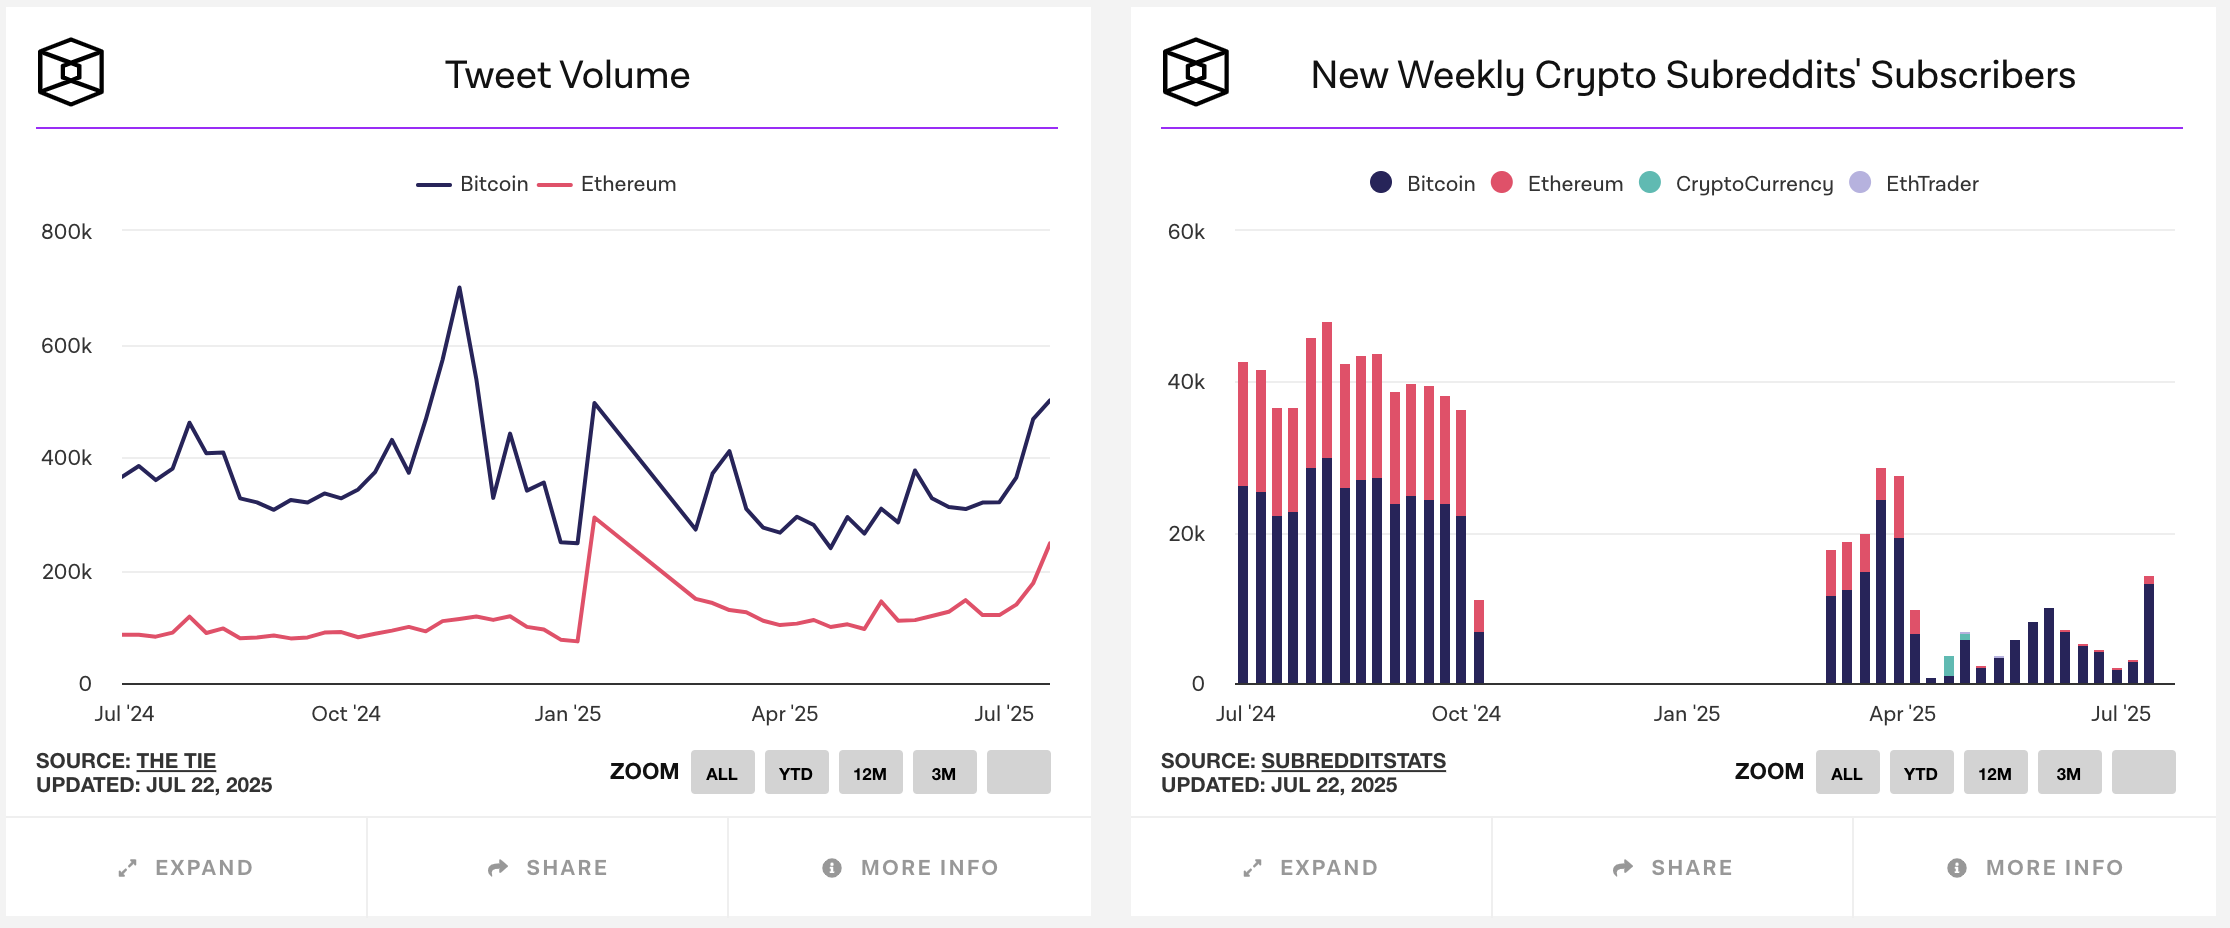Image resolution: width=2230 pixels, height=928 pixels.
Task: Click the share arrow icon under the subscribers chart
Action: point(1622,867)
